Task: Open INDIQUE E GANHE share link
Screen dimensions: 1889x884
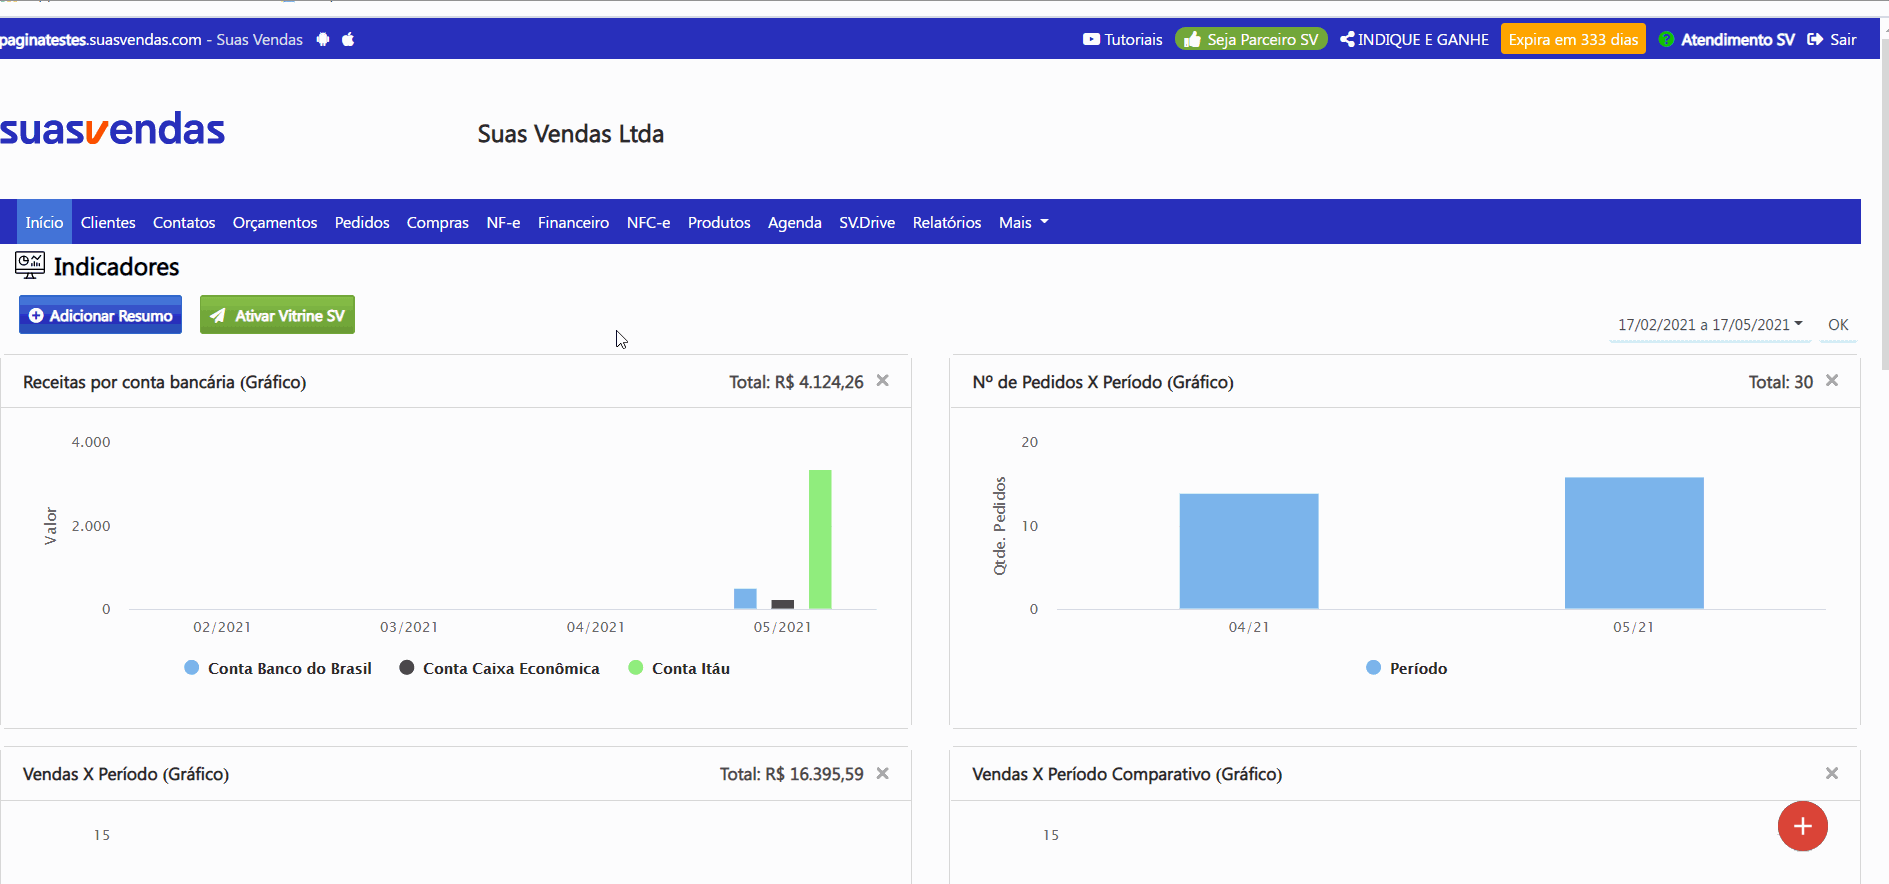Action: (1414, 39)
